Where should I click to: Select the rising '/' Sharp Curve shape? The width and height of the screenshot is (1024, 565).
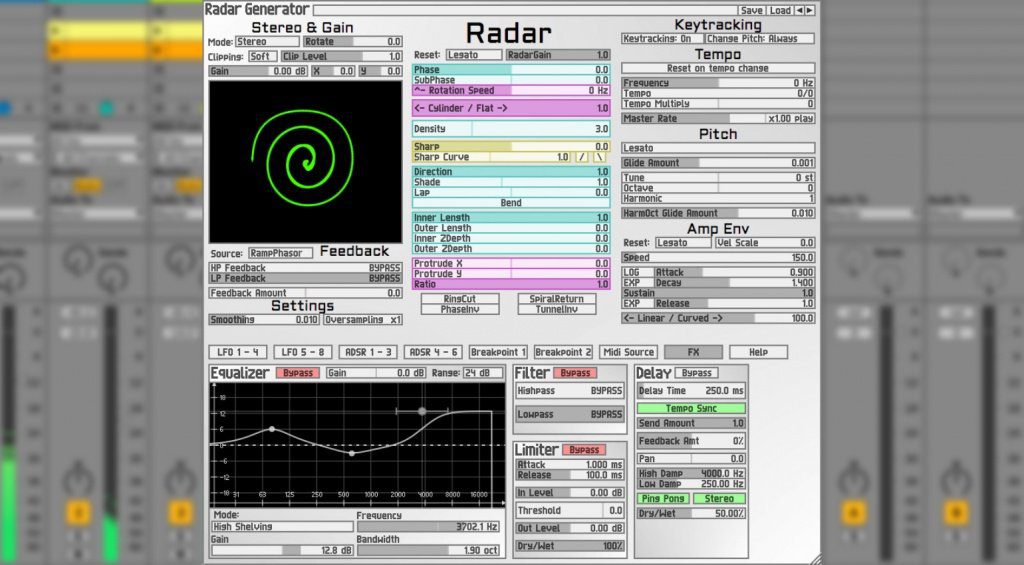[581, 157]
